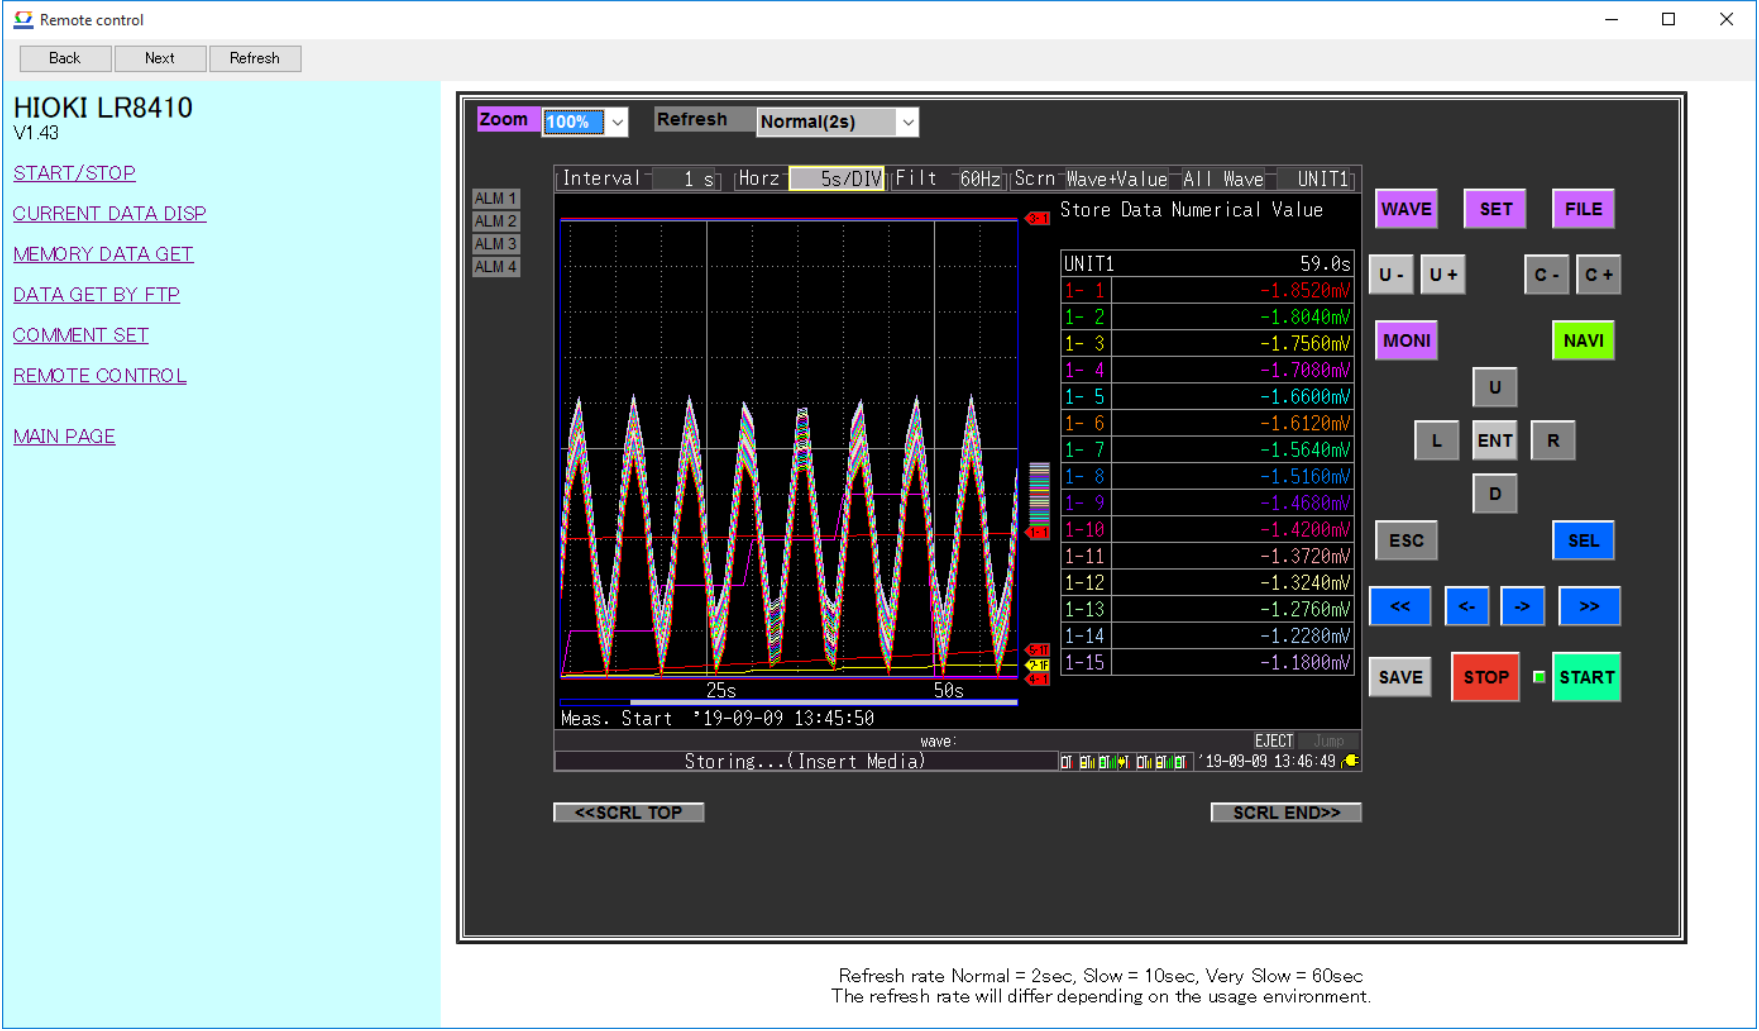Screen dimensions: 1759x1031
Task: Click the ENT enter key
Action: pyautogui.click(x=1495, y=441)
